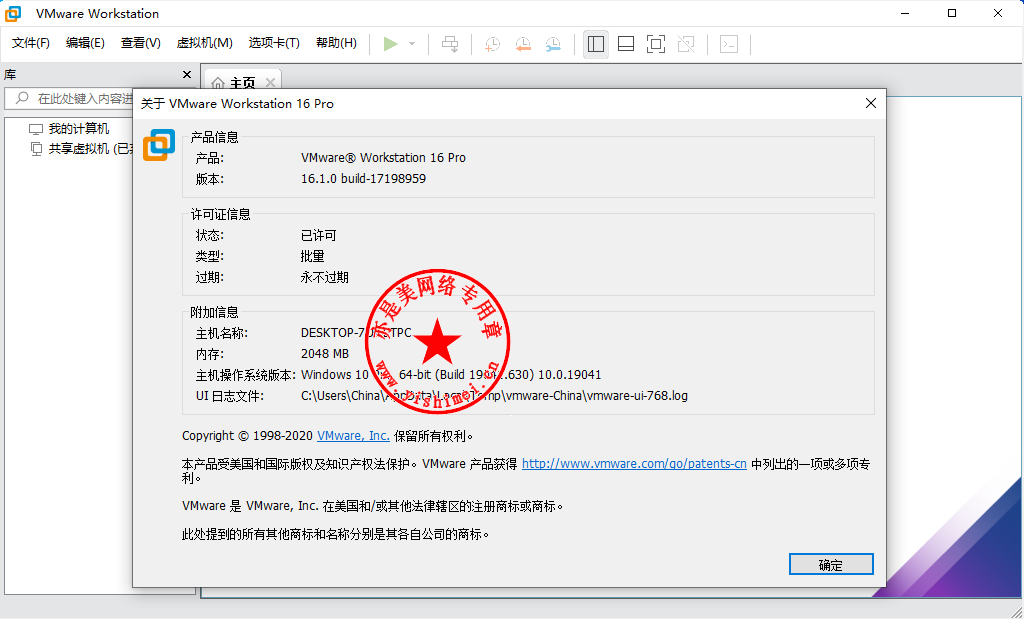Close the library panel with X

[186, 74]
